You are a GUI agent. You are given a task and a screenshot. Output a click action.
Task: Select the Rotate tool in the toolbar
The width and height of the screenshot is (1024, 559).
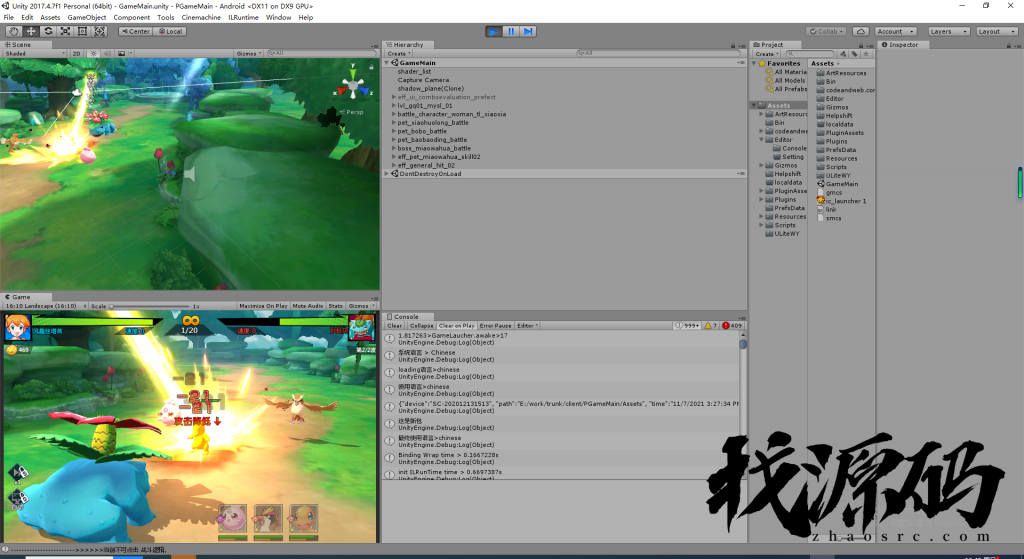(x=48, y=31)
